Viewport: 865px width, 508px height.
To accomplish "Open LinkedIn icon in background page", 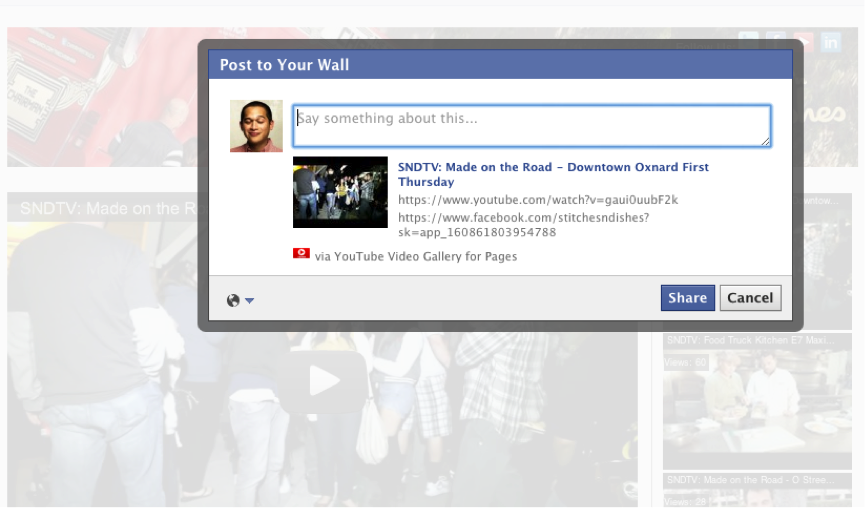I will click(x=830, y=41).
